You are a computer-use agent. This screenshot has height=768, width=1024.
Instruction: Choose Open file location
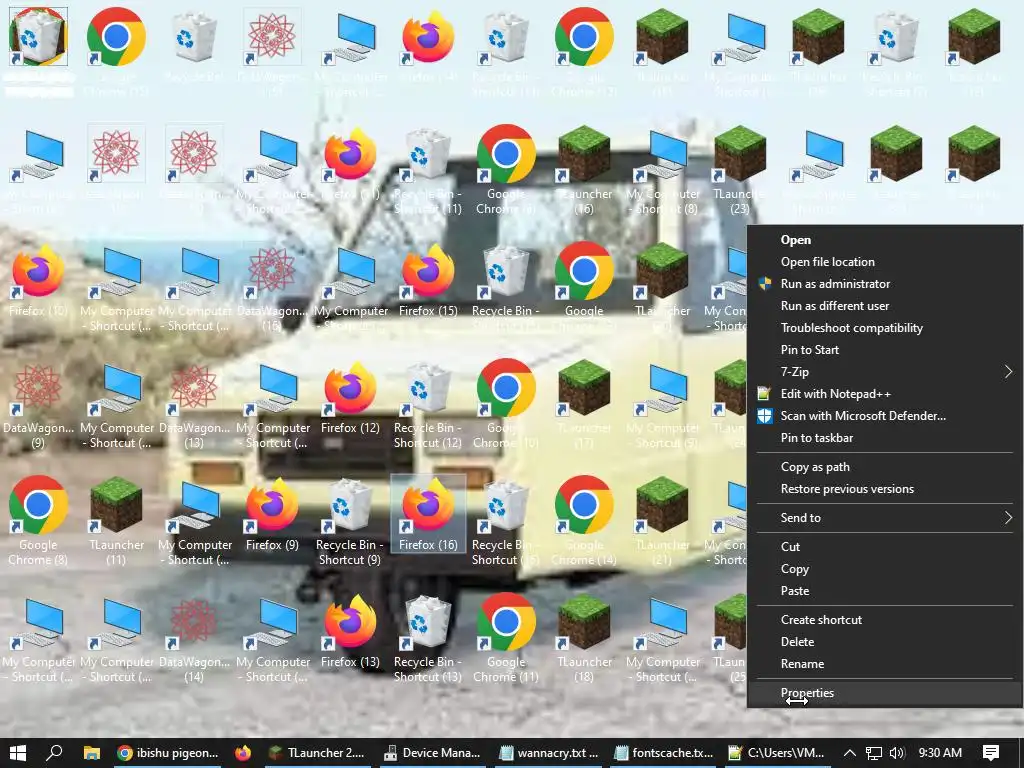pos(885,262)
